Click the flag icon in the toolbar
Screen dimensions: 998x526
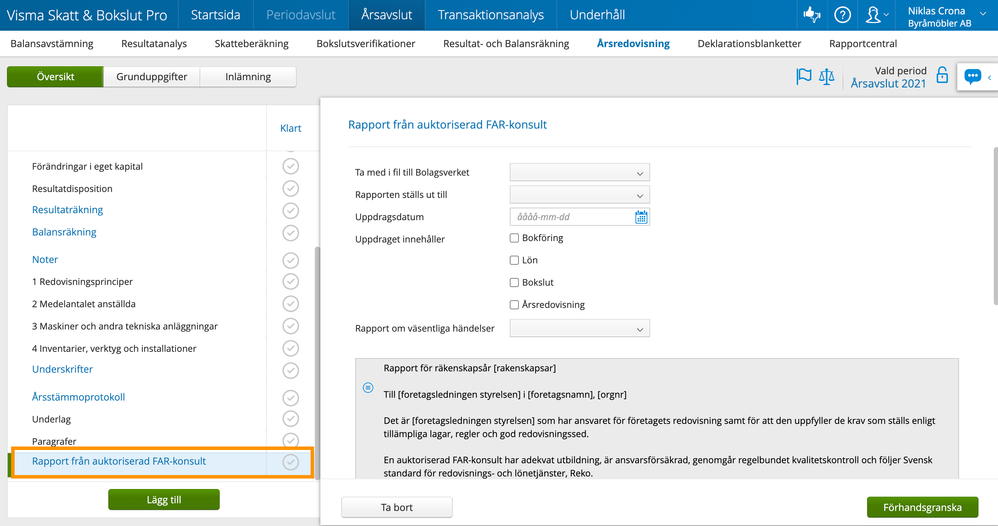tap(803, 77)
